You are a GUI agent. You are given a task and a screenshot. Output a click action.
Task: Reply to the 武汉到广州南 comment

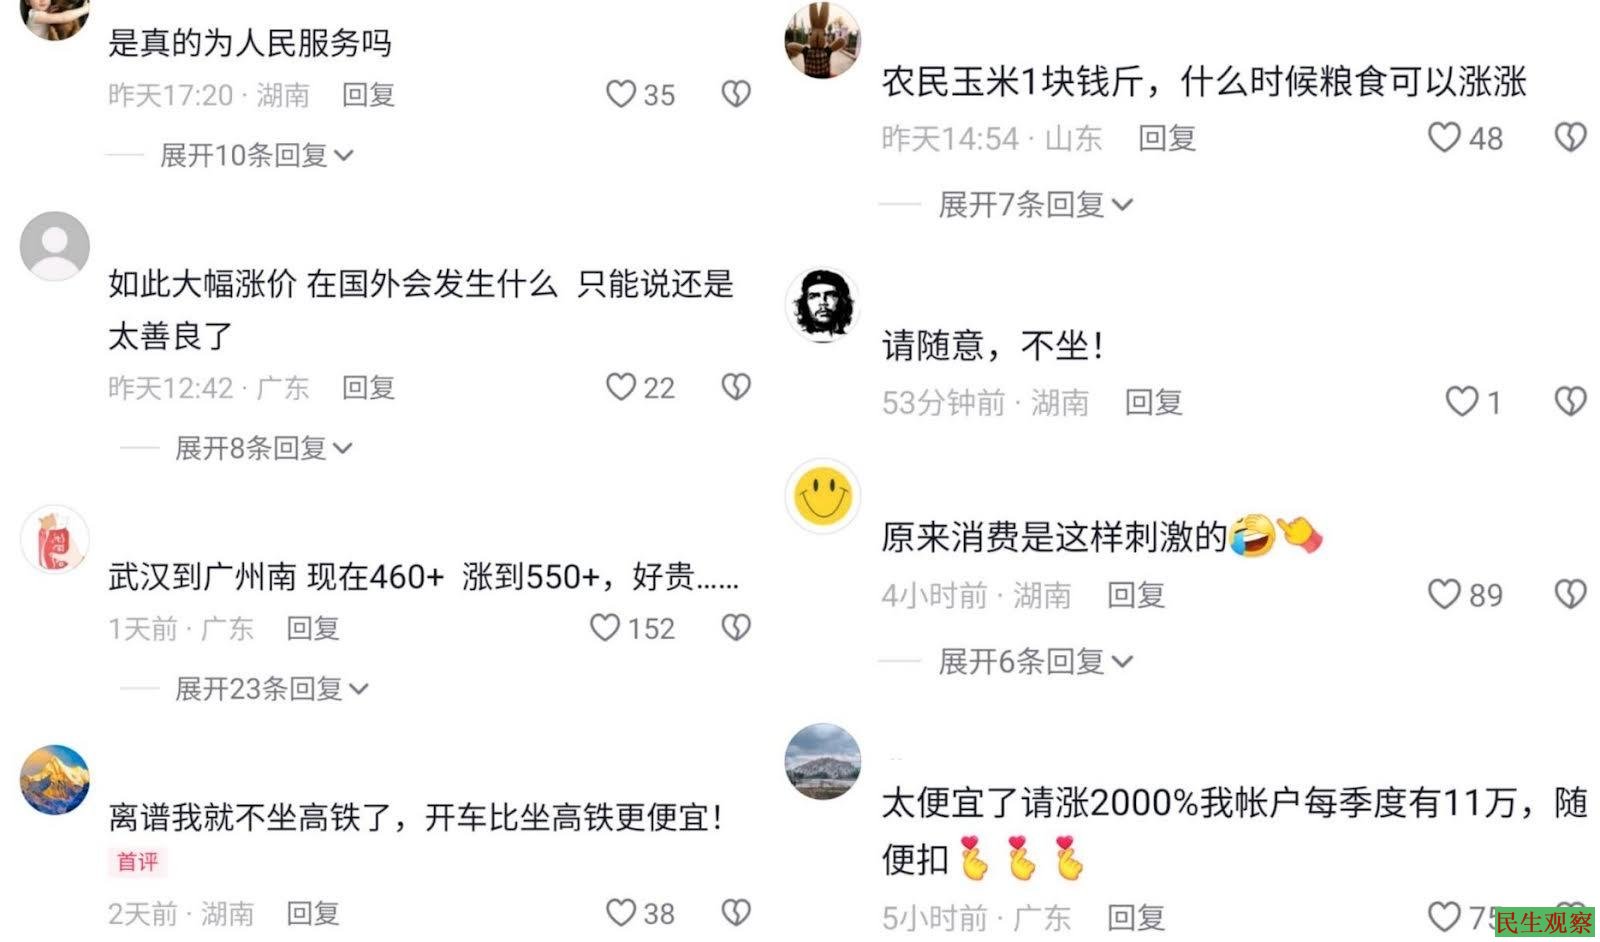pos(313,628)
